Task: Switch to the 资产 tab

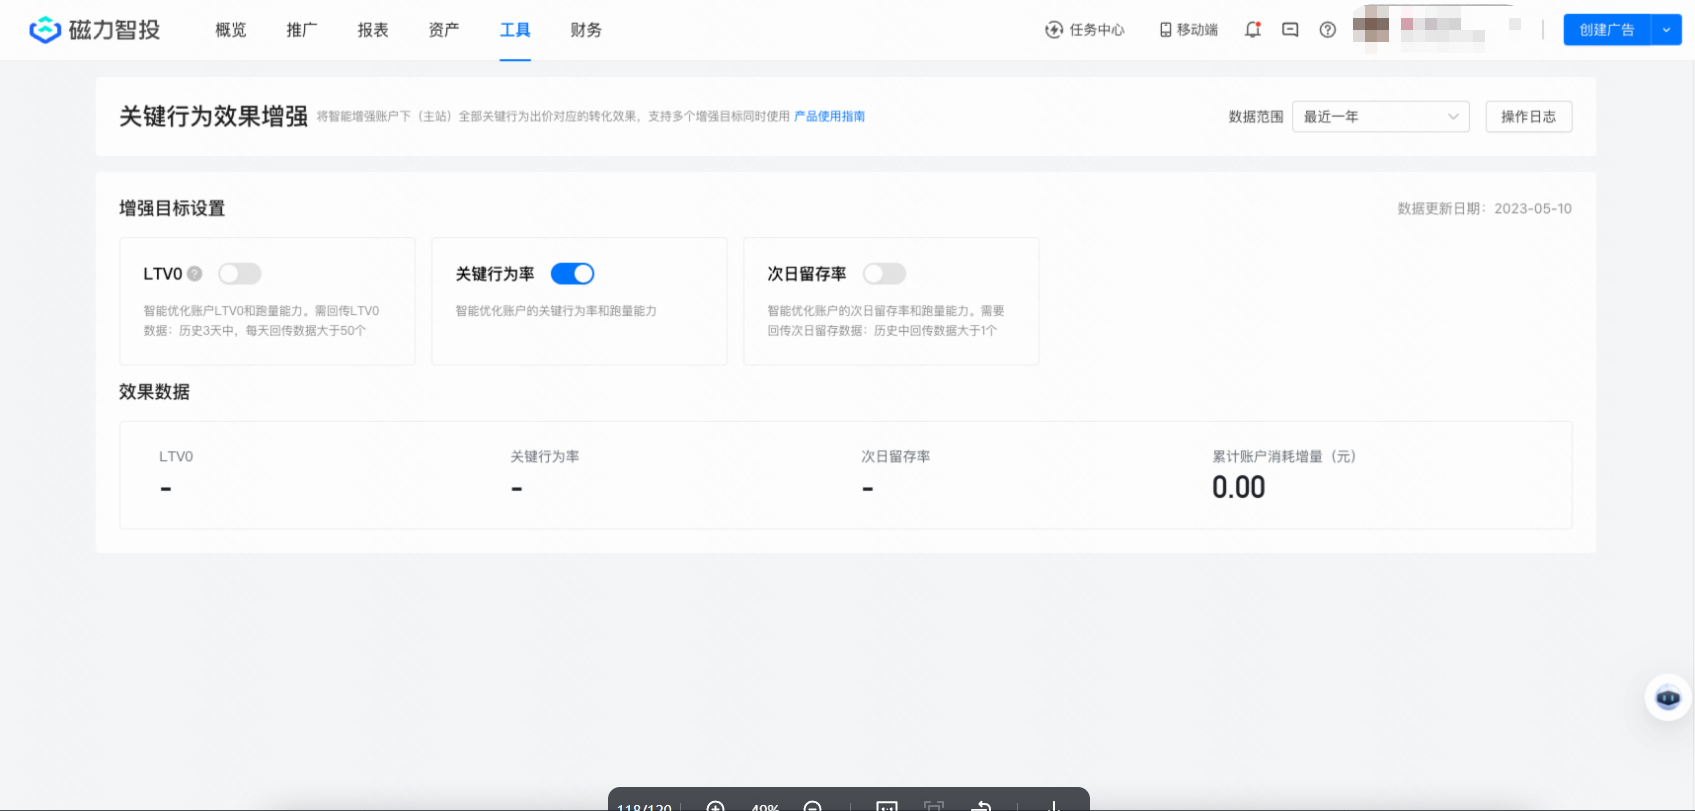Action: [x=444, y=30]
